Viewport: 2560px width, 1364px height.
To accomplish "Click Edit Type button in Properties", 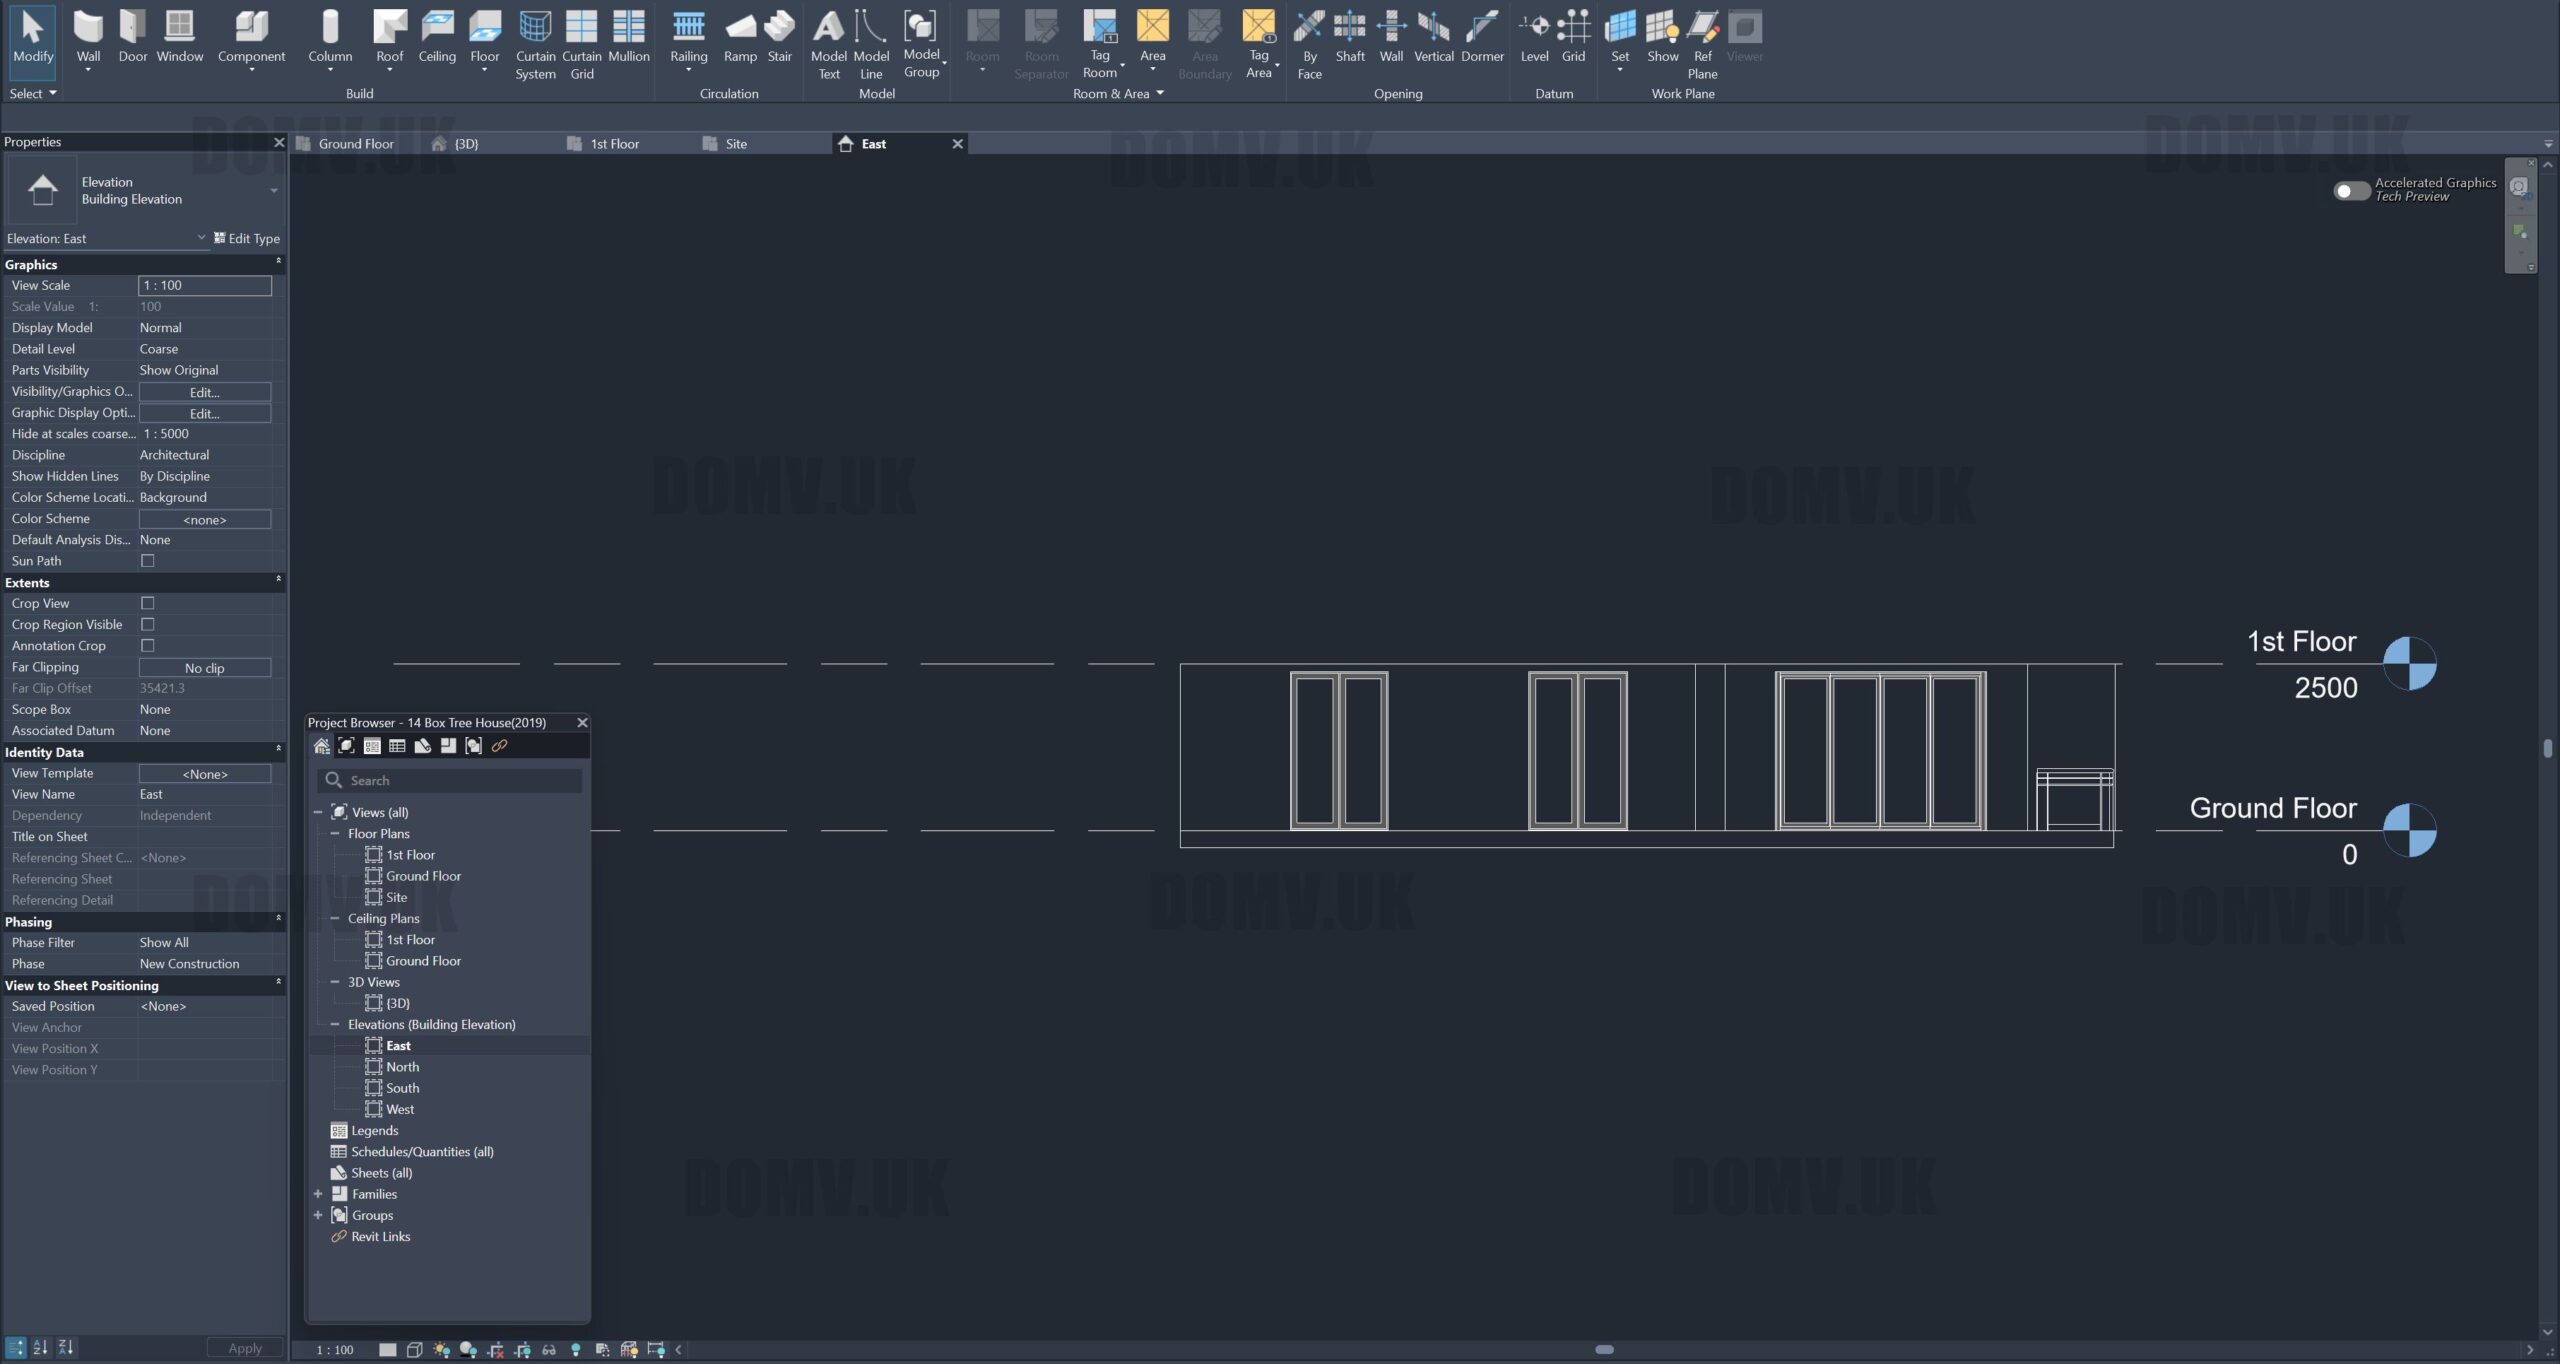I will (x=247, y=238).
